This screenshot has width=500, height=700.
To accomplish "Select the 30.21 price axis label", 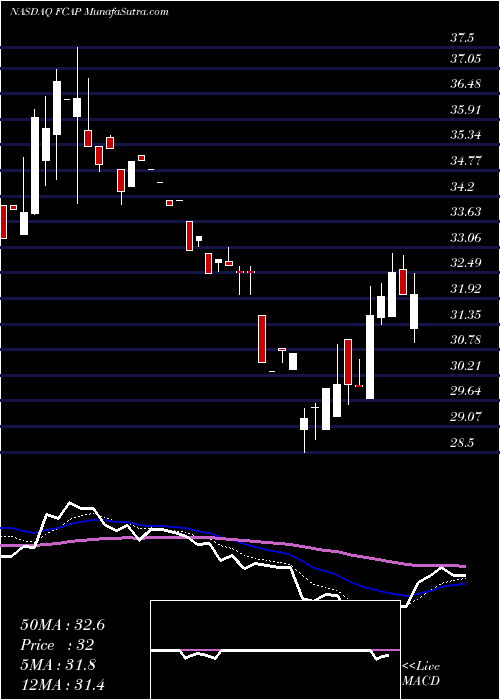I will [465, 366].
